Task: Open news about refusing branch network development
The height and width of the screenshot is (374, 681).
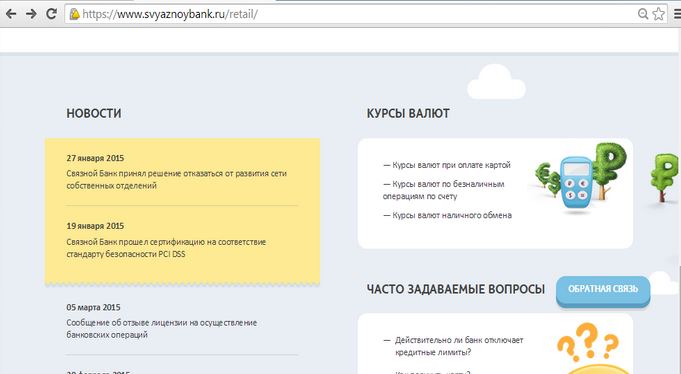Action: pos(176,179)
